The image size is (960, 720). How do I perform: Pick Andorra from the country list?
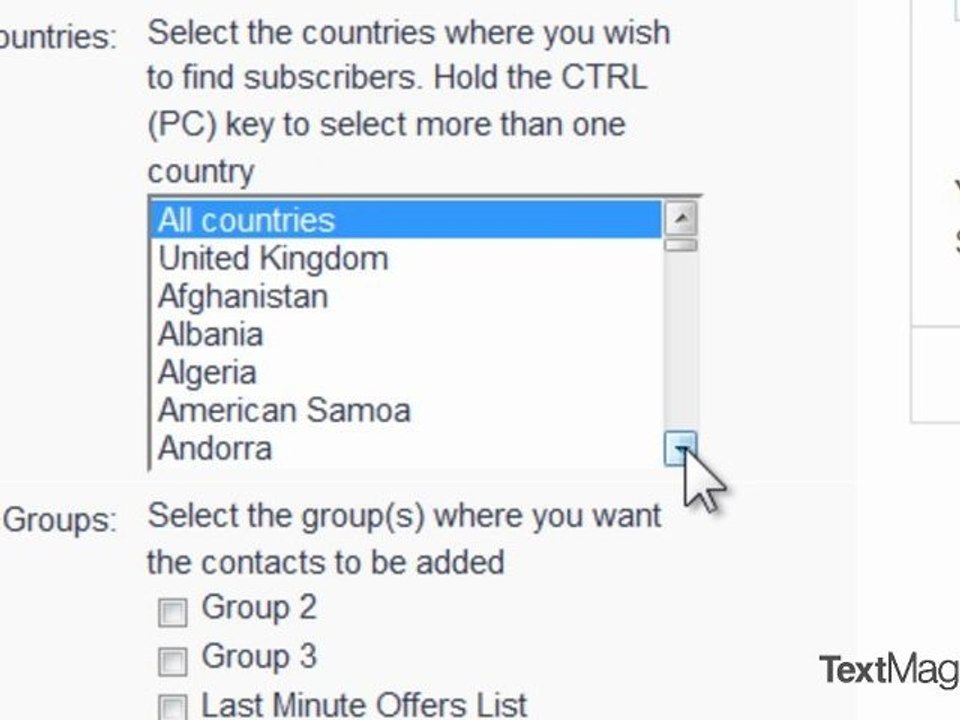pos(215,448)
